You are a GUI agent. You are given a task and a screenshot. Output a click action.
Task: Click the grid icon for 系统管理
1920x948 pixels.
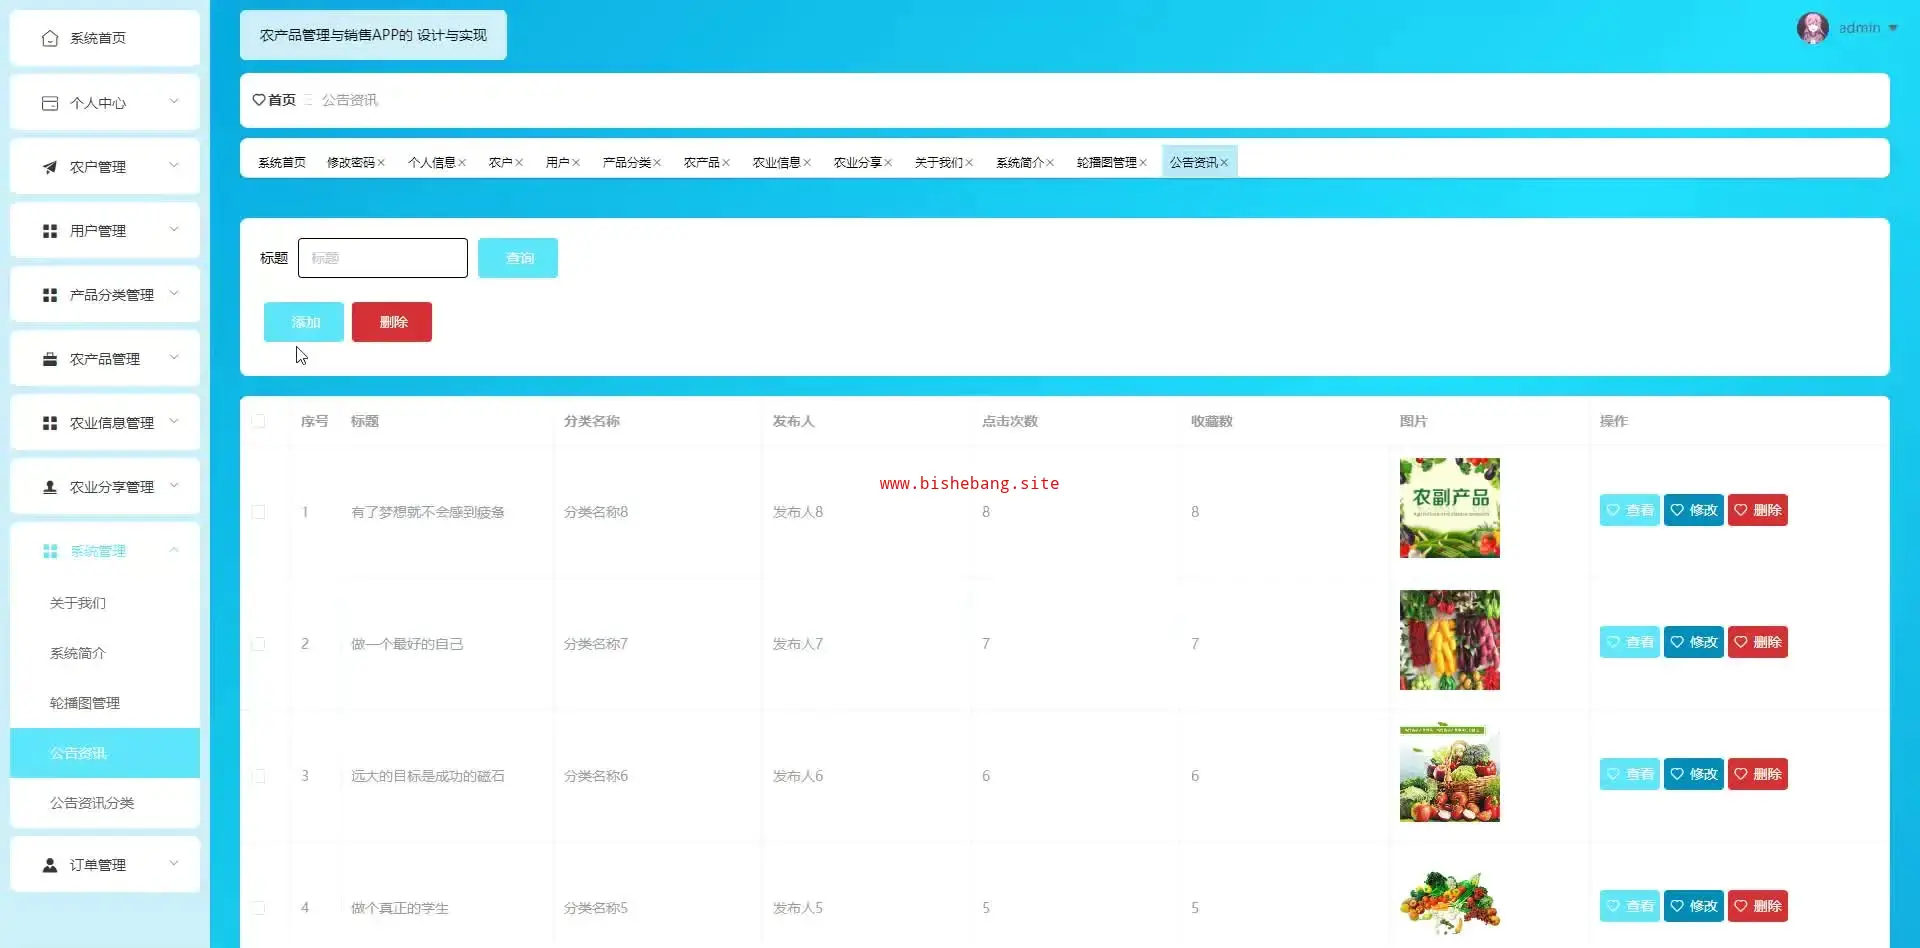tap(50, 551)
